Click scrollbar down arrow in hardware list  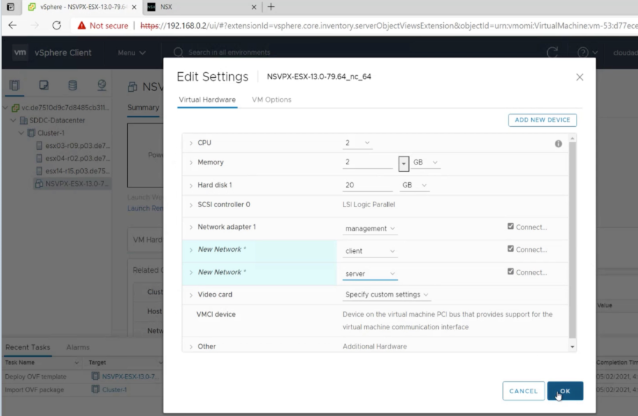click(572, 347)
